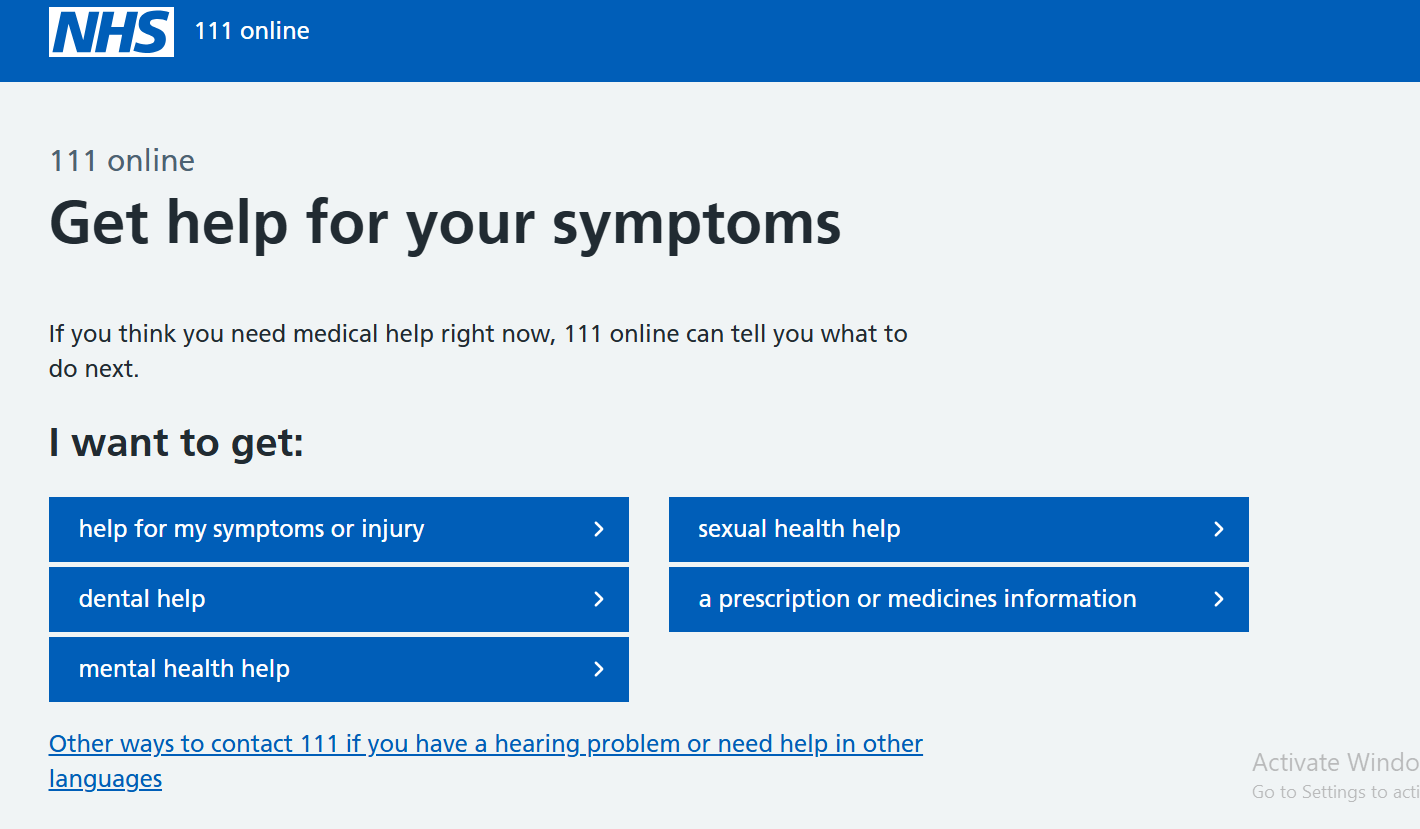This screenshot has height=829, width=1420.
Task: Click the NHS logo in the header
Action: click(x=111, y=32)
